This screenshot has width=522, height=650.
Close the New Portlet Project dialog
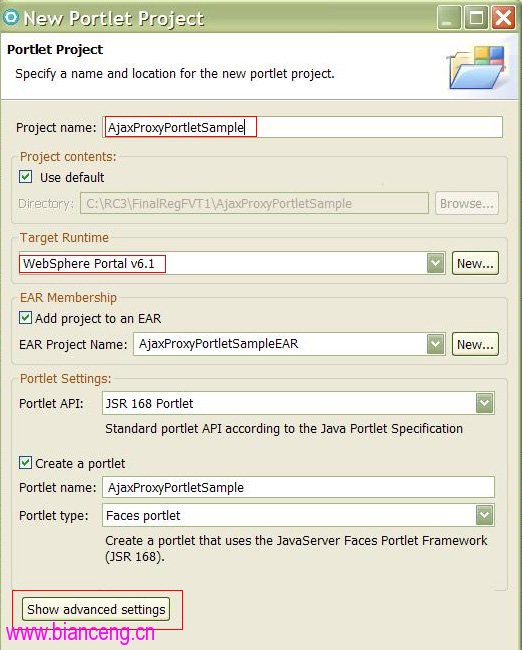pos(503,18)
